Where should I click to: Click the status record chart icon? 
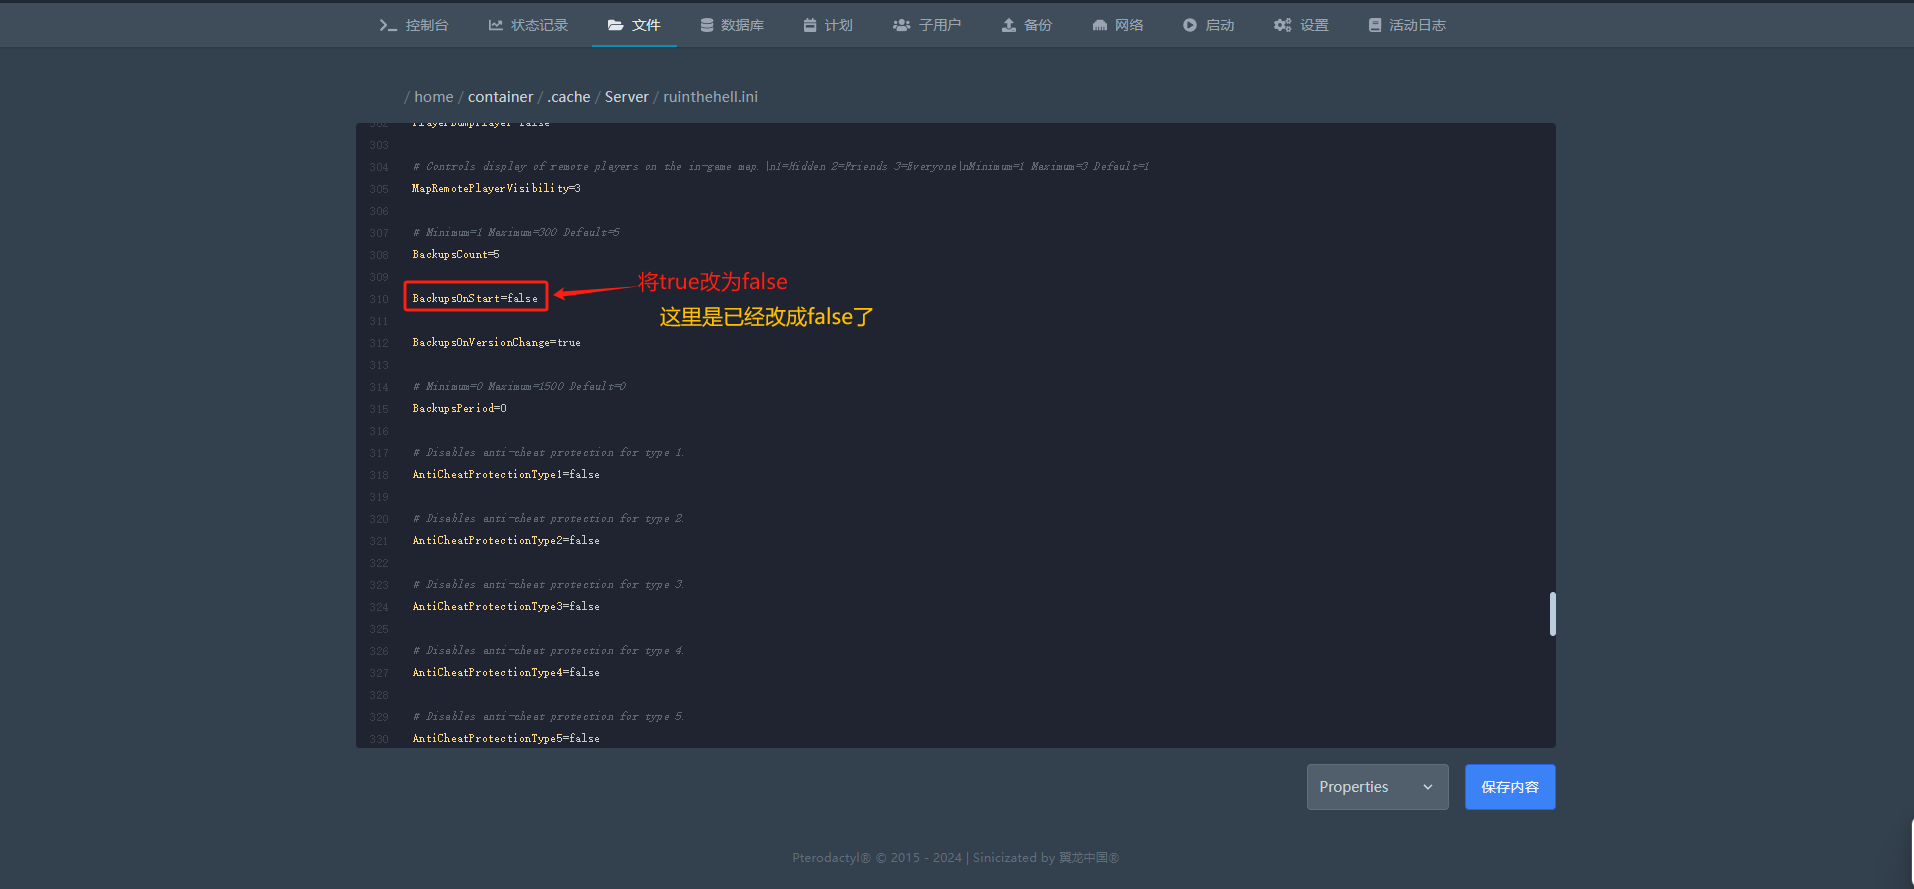[x=495, y=25]
